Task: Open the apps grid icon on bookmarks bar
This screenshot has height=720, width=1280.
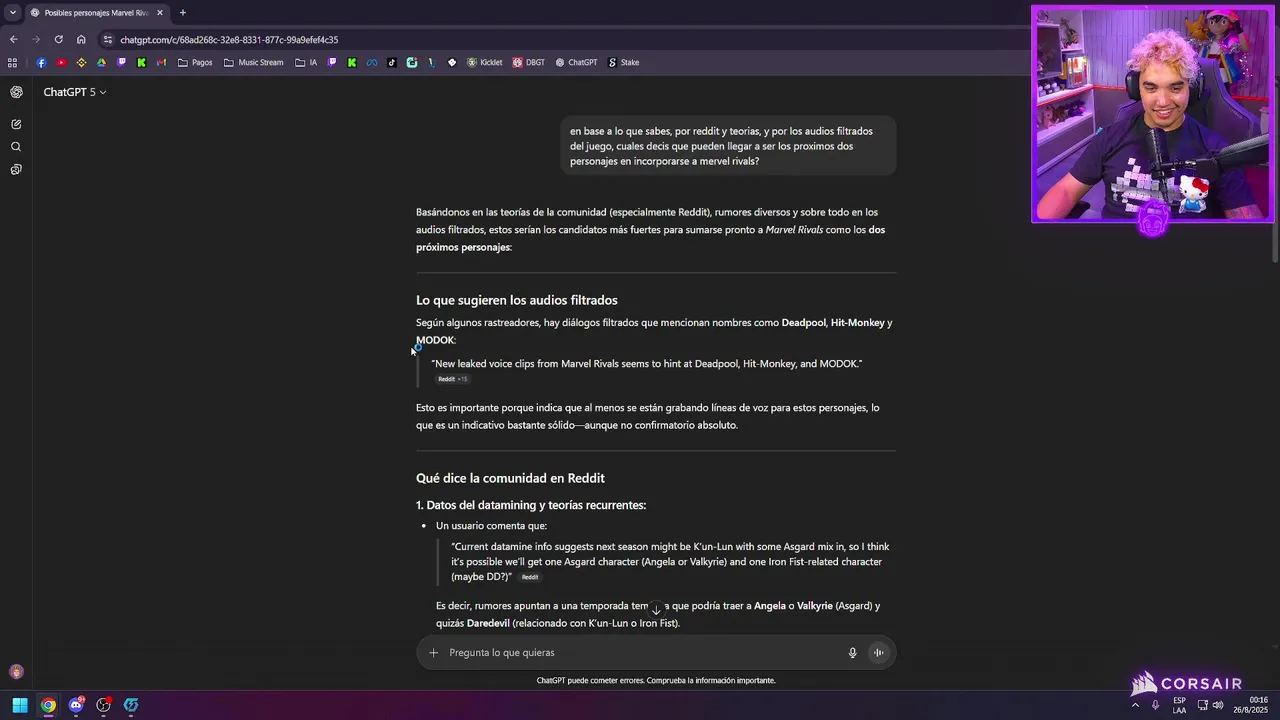Action: (12, 62)
